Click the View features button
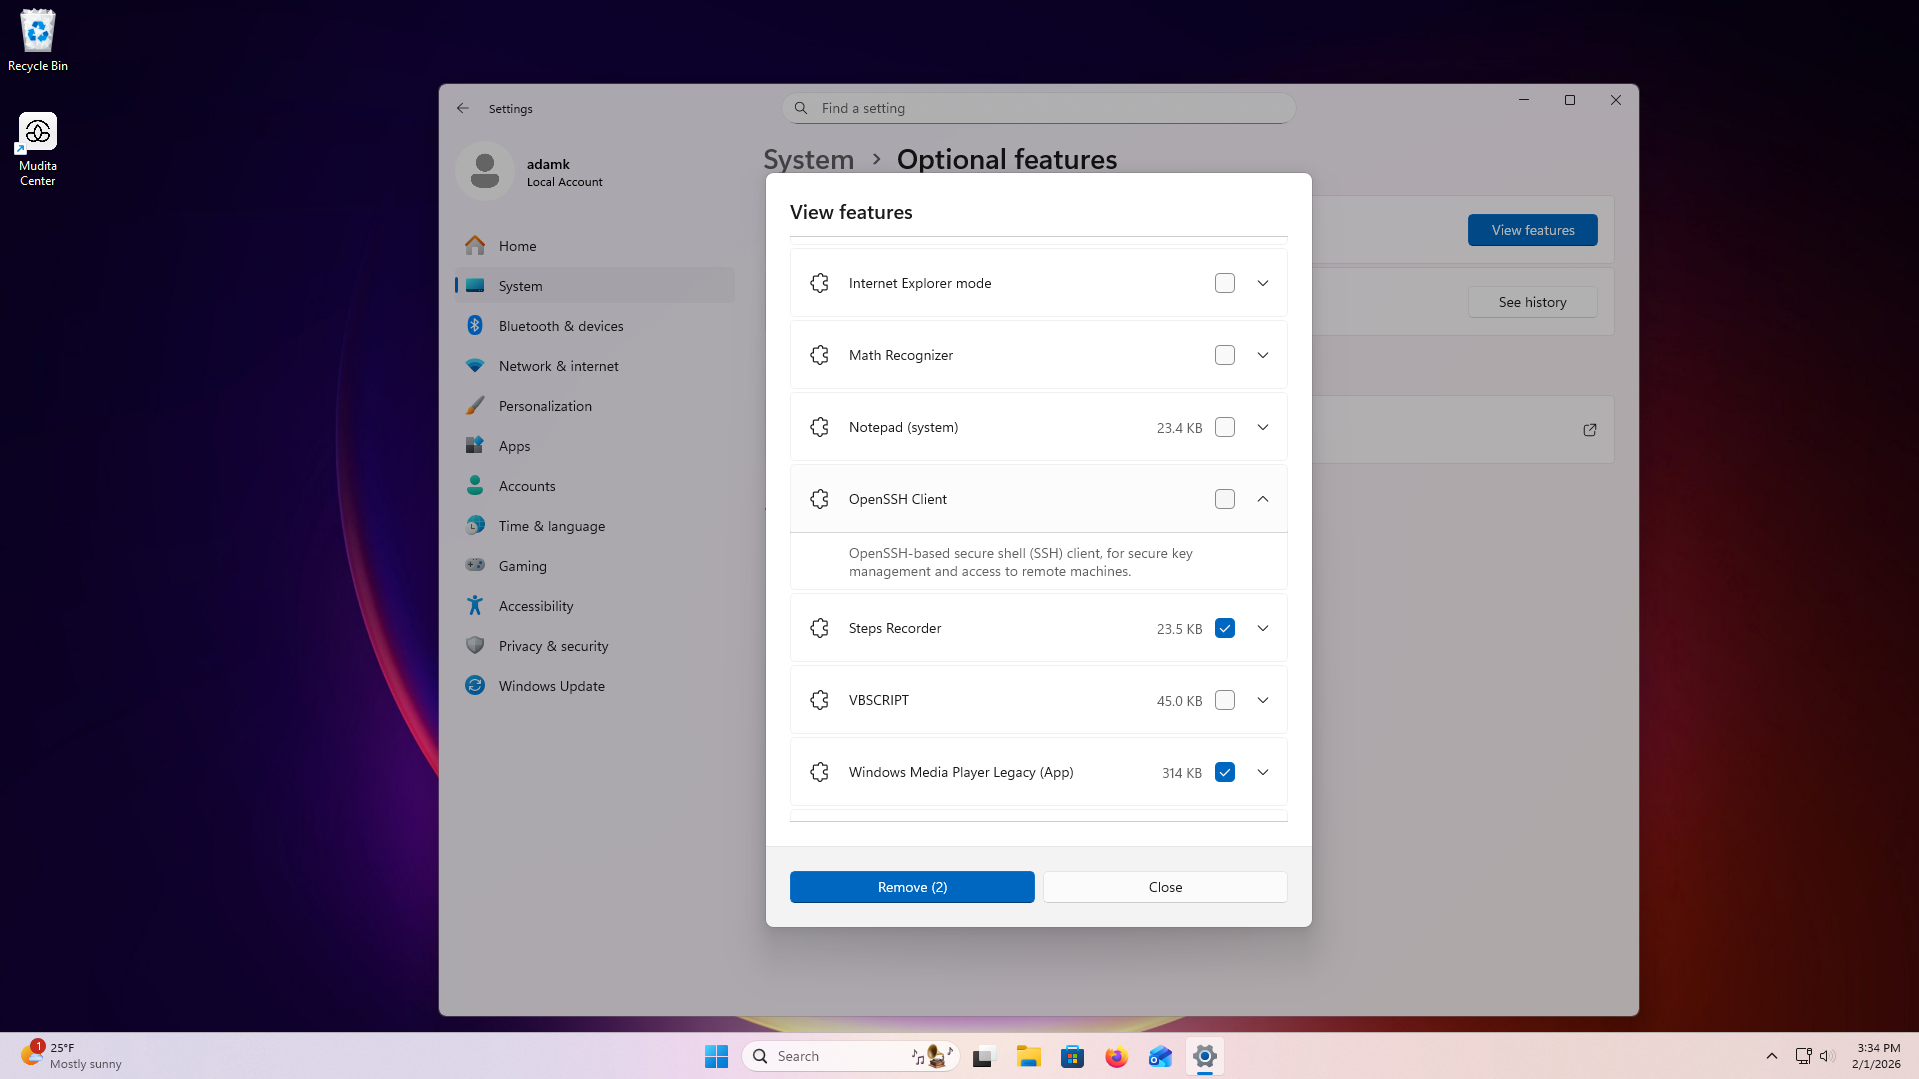This screenshot has width=1919, height=1079. [x=1533, y=230]
